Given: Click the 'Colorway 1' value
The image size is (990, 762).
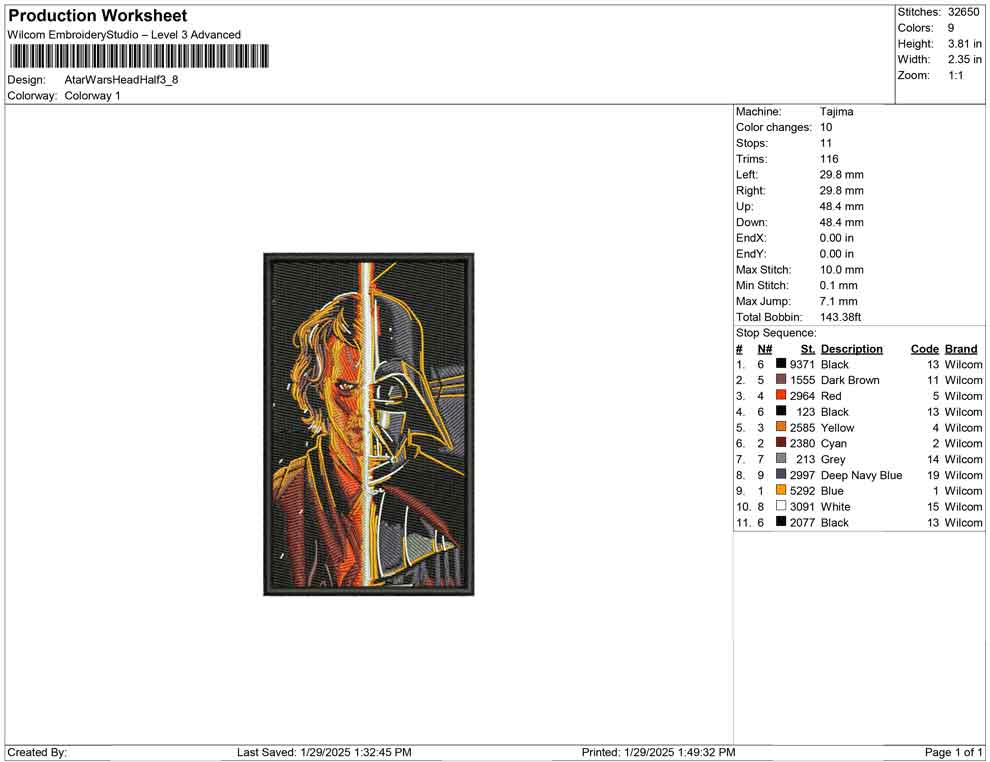Looking at the screenshot, I should (92, 96).
